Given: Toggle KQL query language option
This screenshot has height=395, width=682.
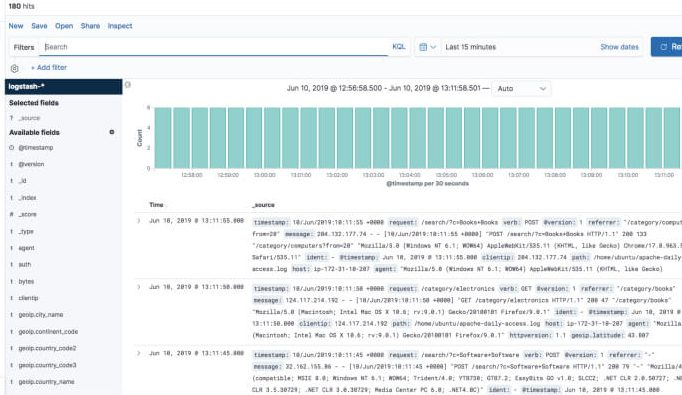Looking at the screenshot, I should (398, 47).
